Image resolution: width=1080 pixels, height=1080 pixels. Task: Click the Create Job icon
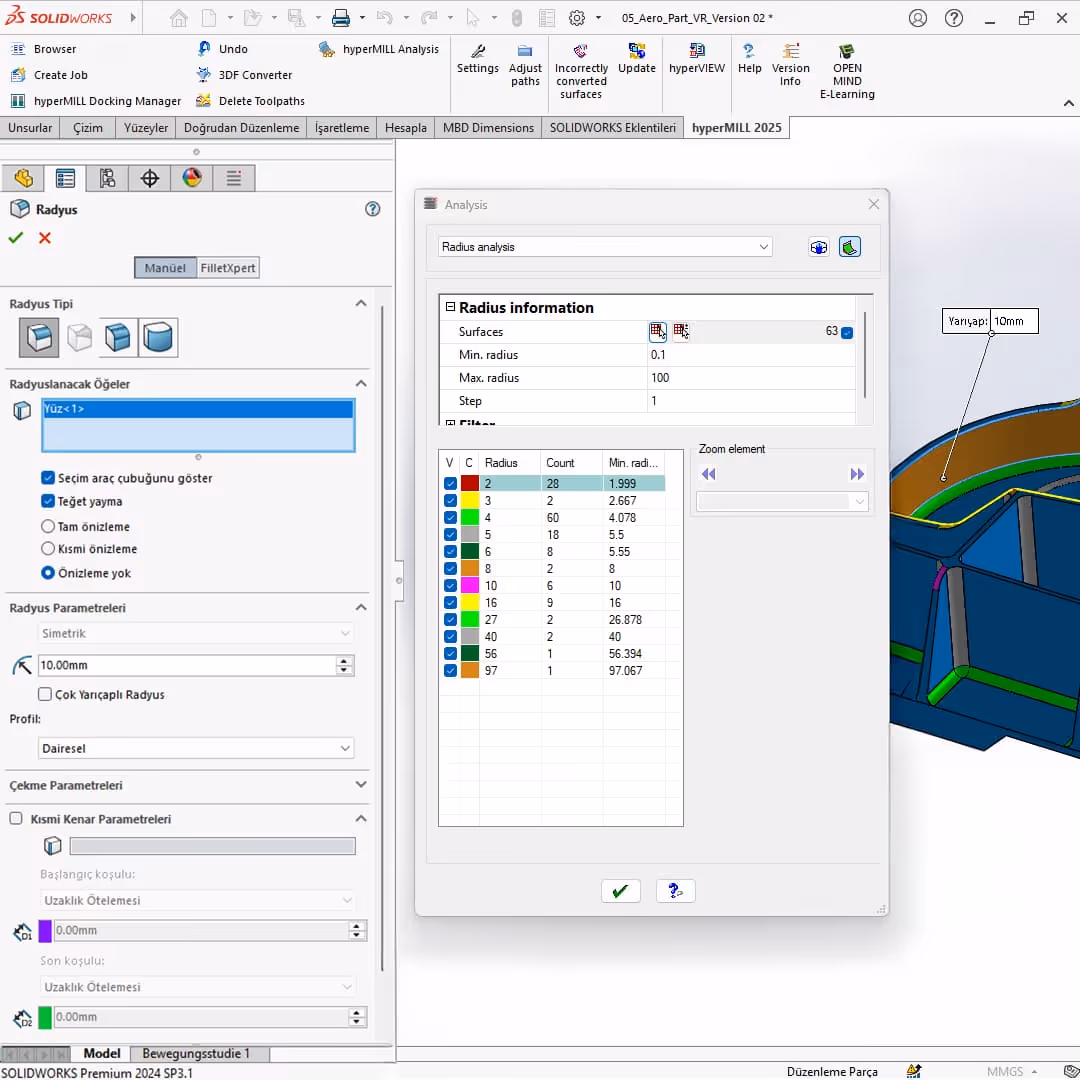(x=18, y=74)
